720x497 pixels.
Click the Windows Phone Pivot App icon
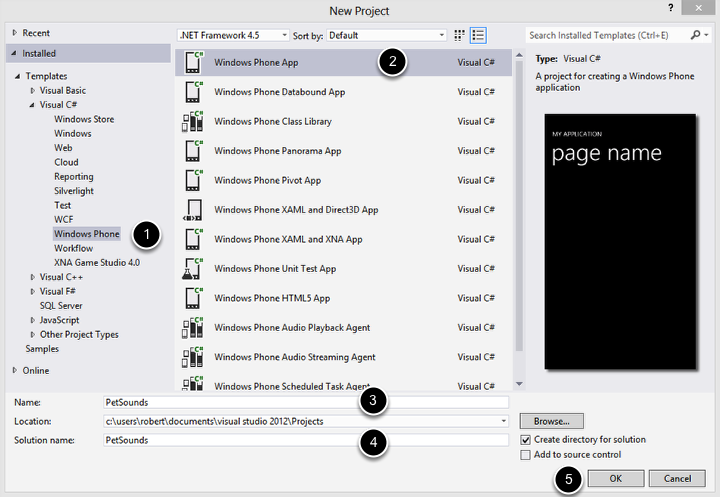coord(193,180)
